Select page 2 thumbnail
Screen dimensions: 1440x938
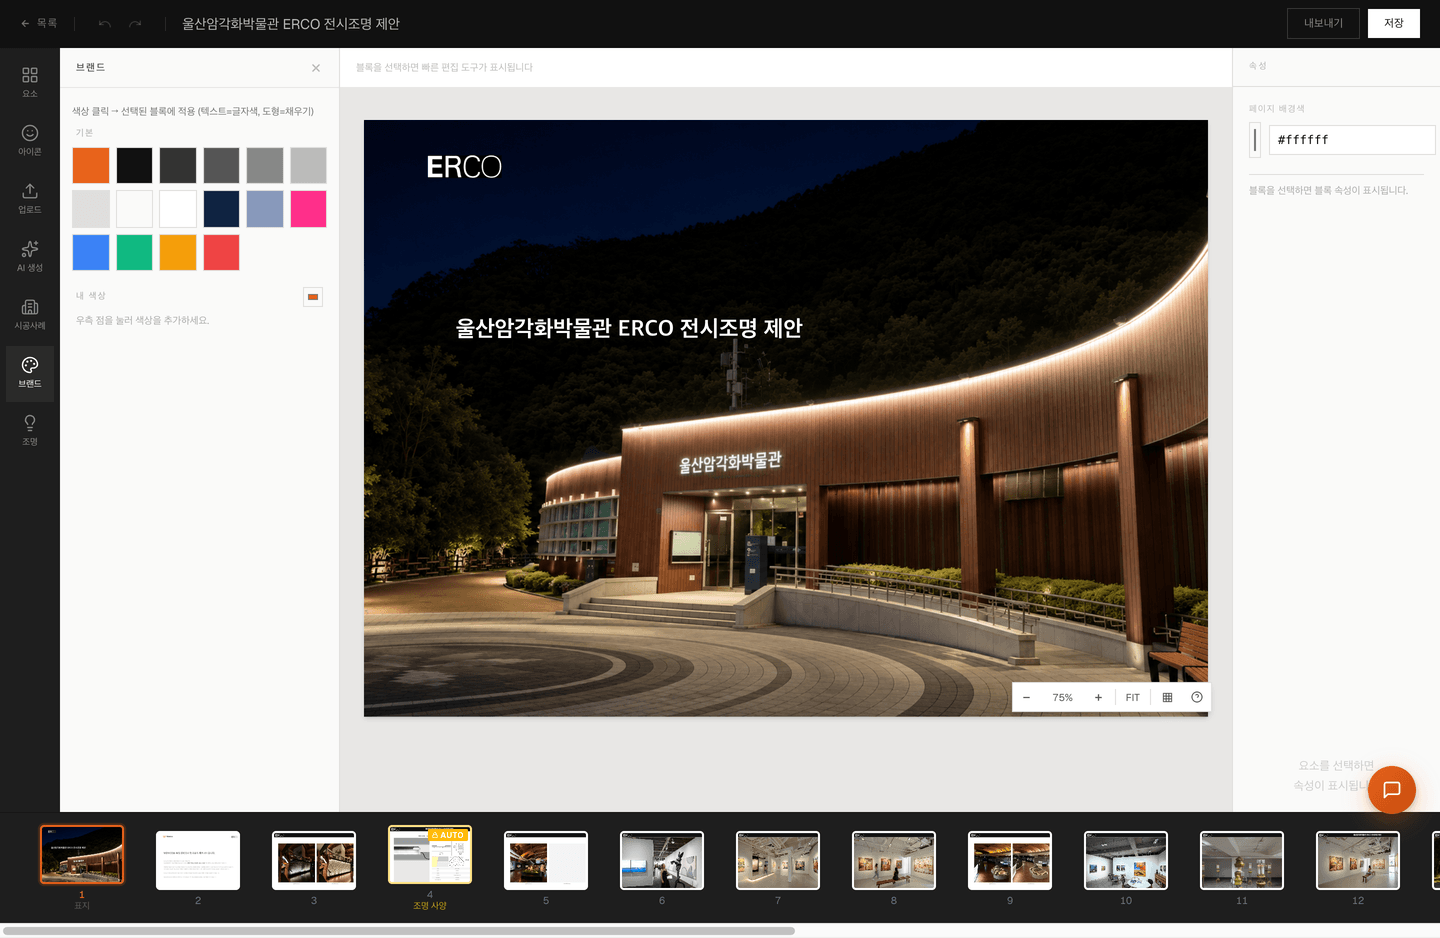[198, 860]
